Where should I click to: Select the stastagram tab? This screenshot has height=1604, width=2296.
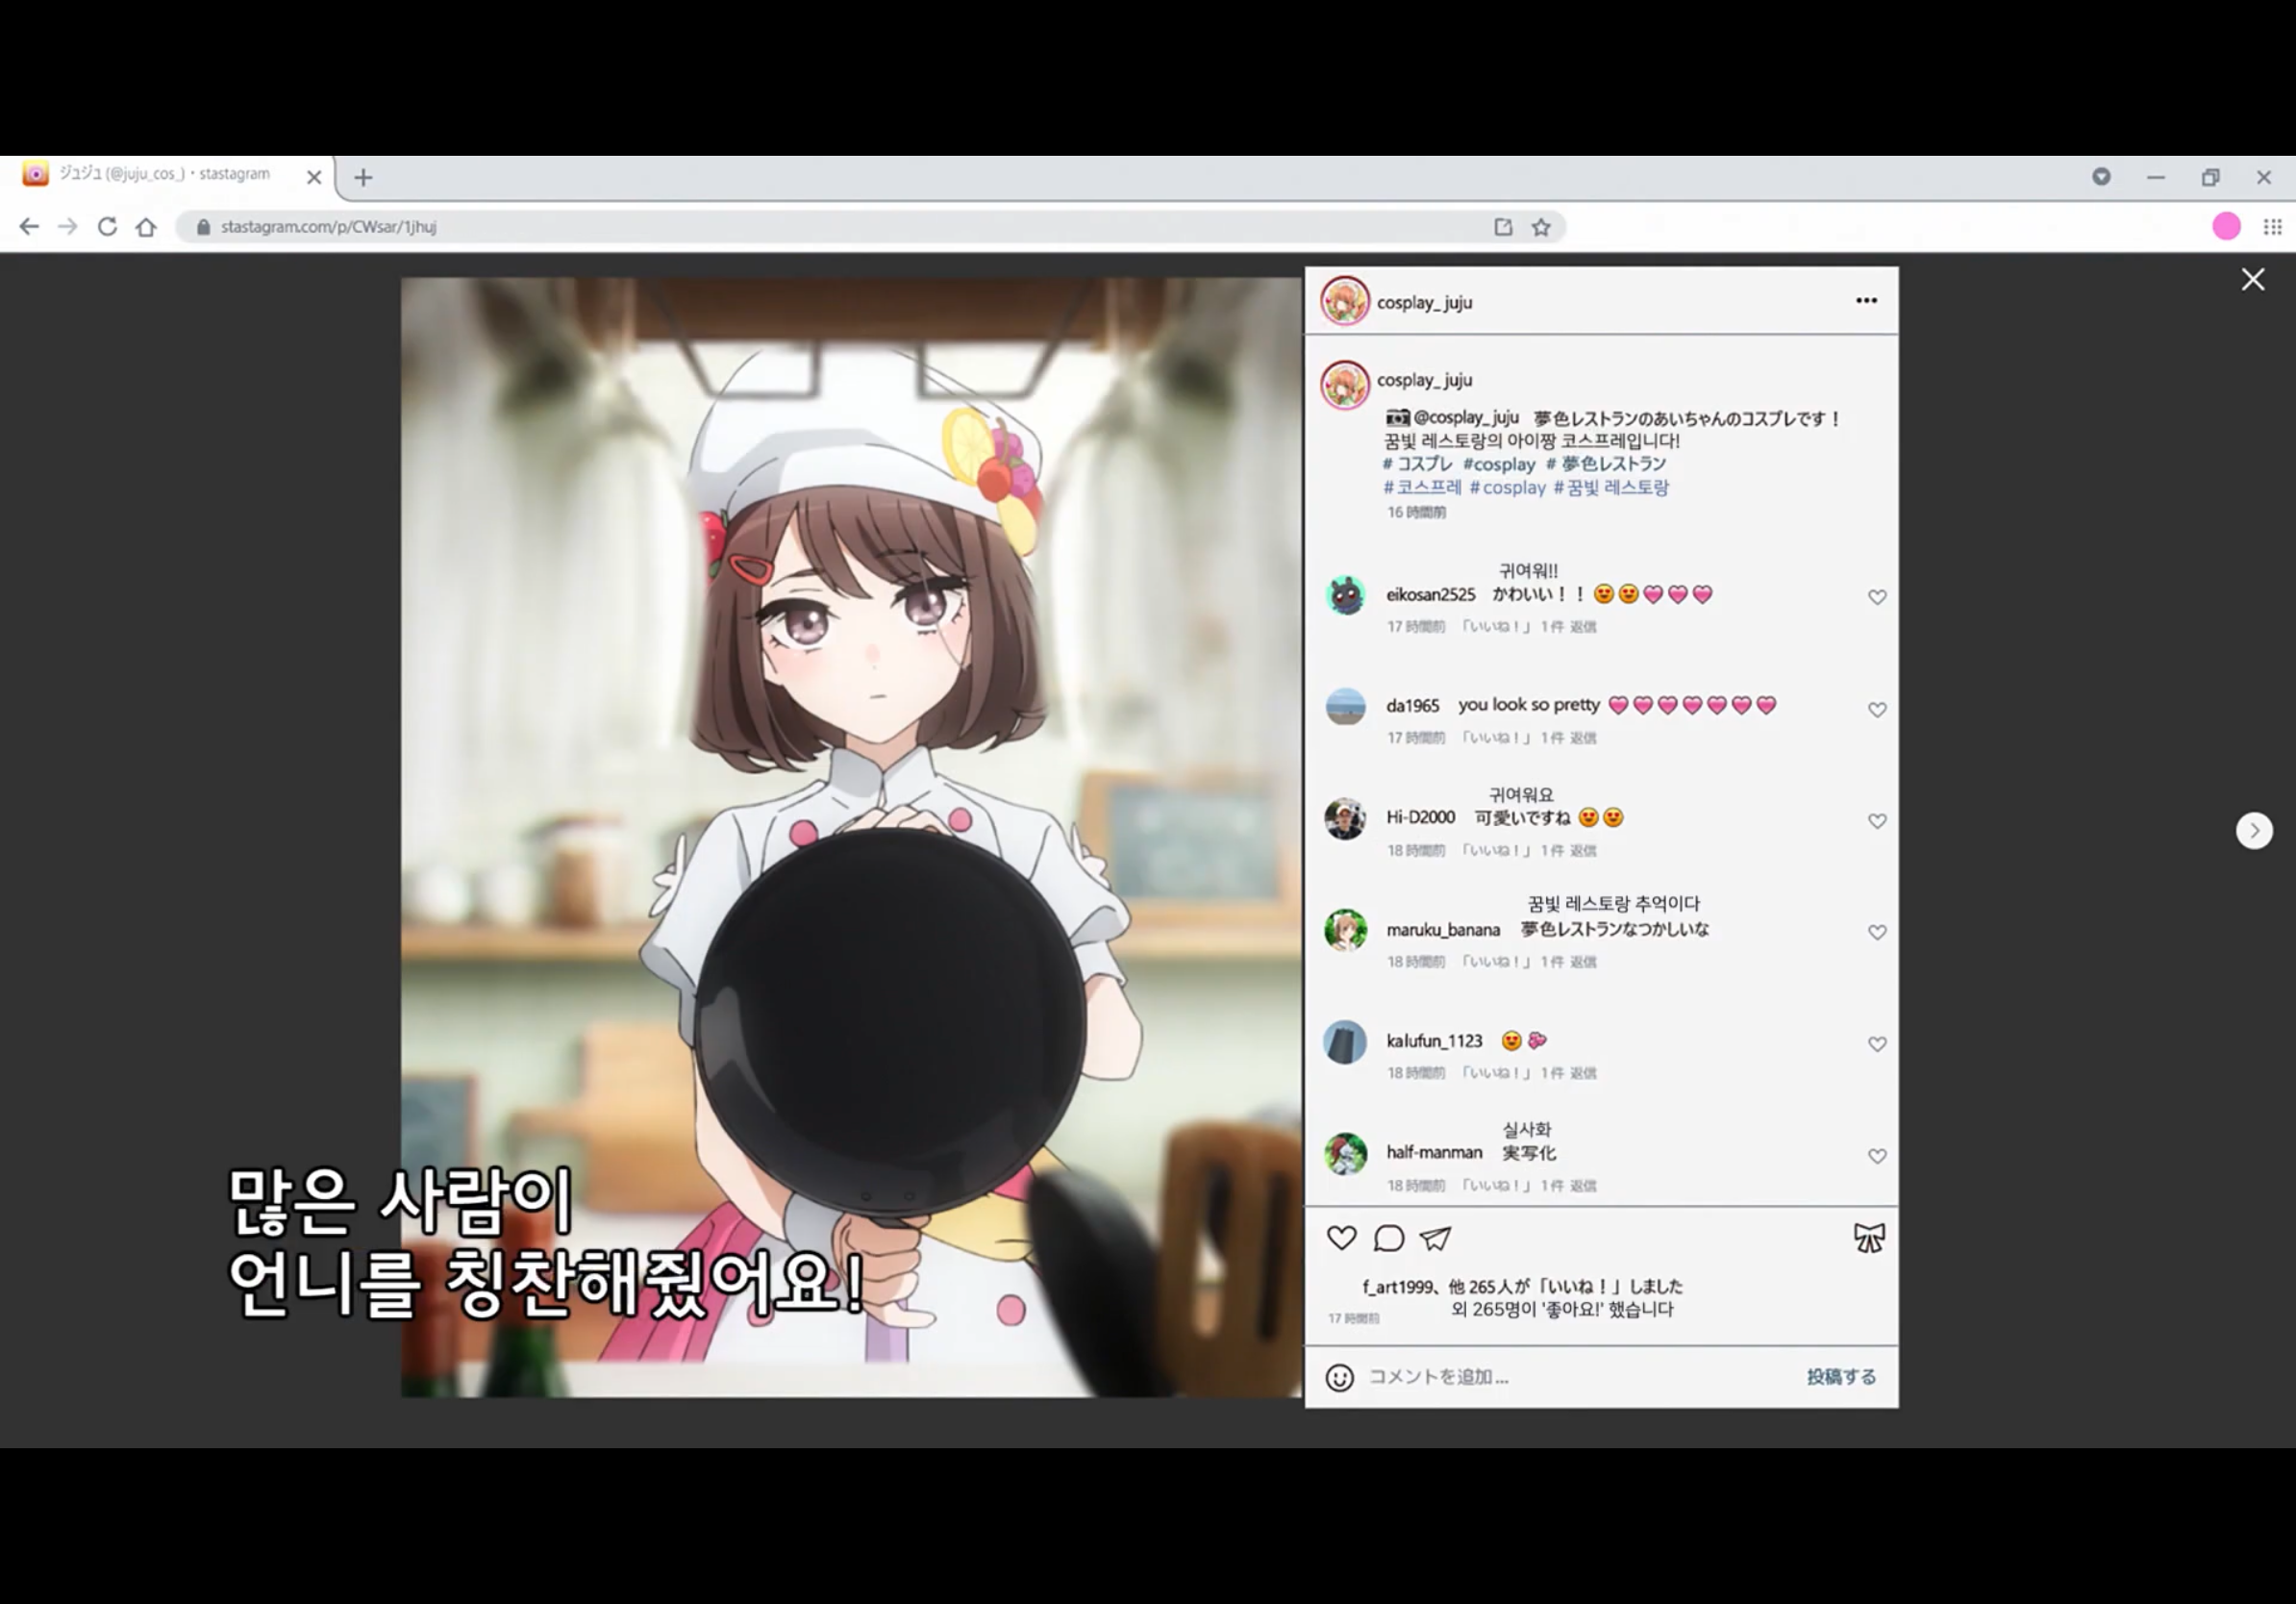click(x=169, y=175)
